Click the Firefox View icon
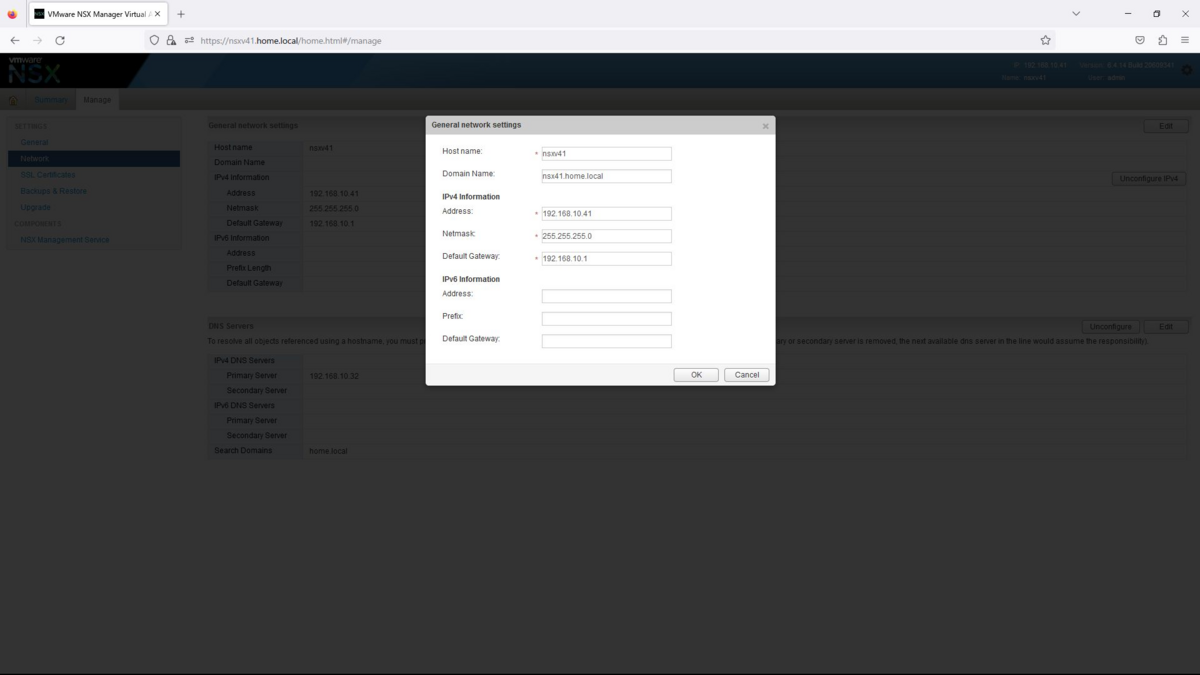The height and width of the screenshot is (675, 1200). (x=12, y=14)
